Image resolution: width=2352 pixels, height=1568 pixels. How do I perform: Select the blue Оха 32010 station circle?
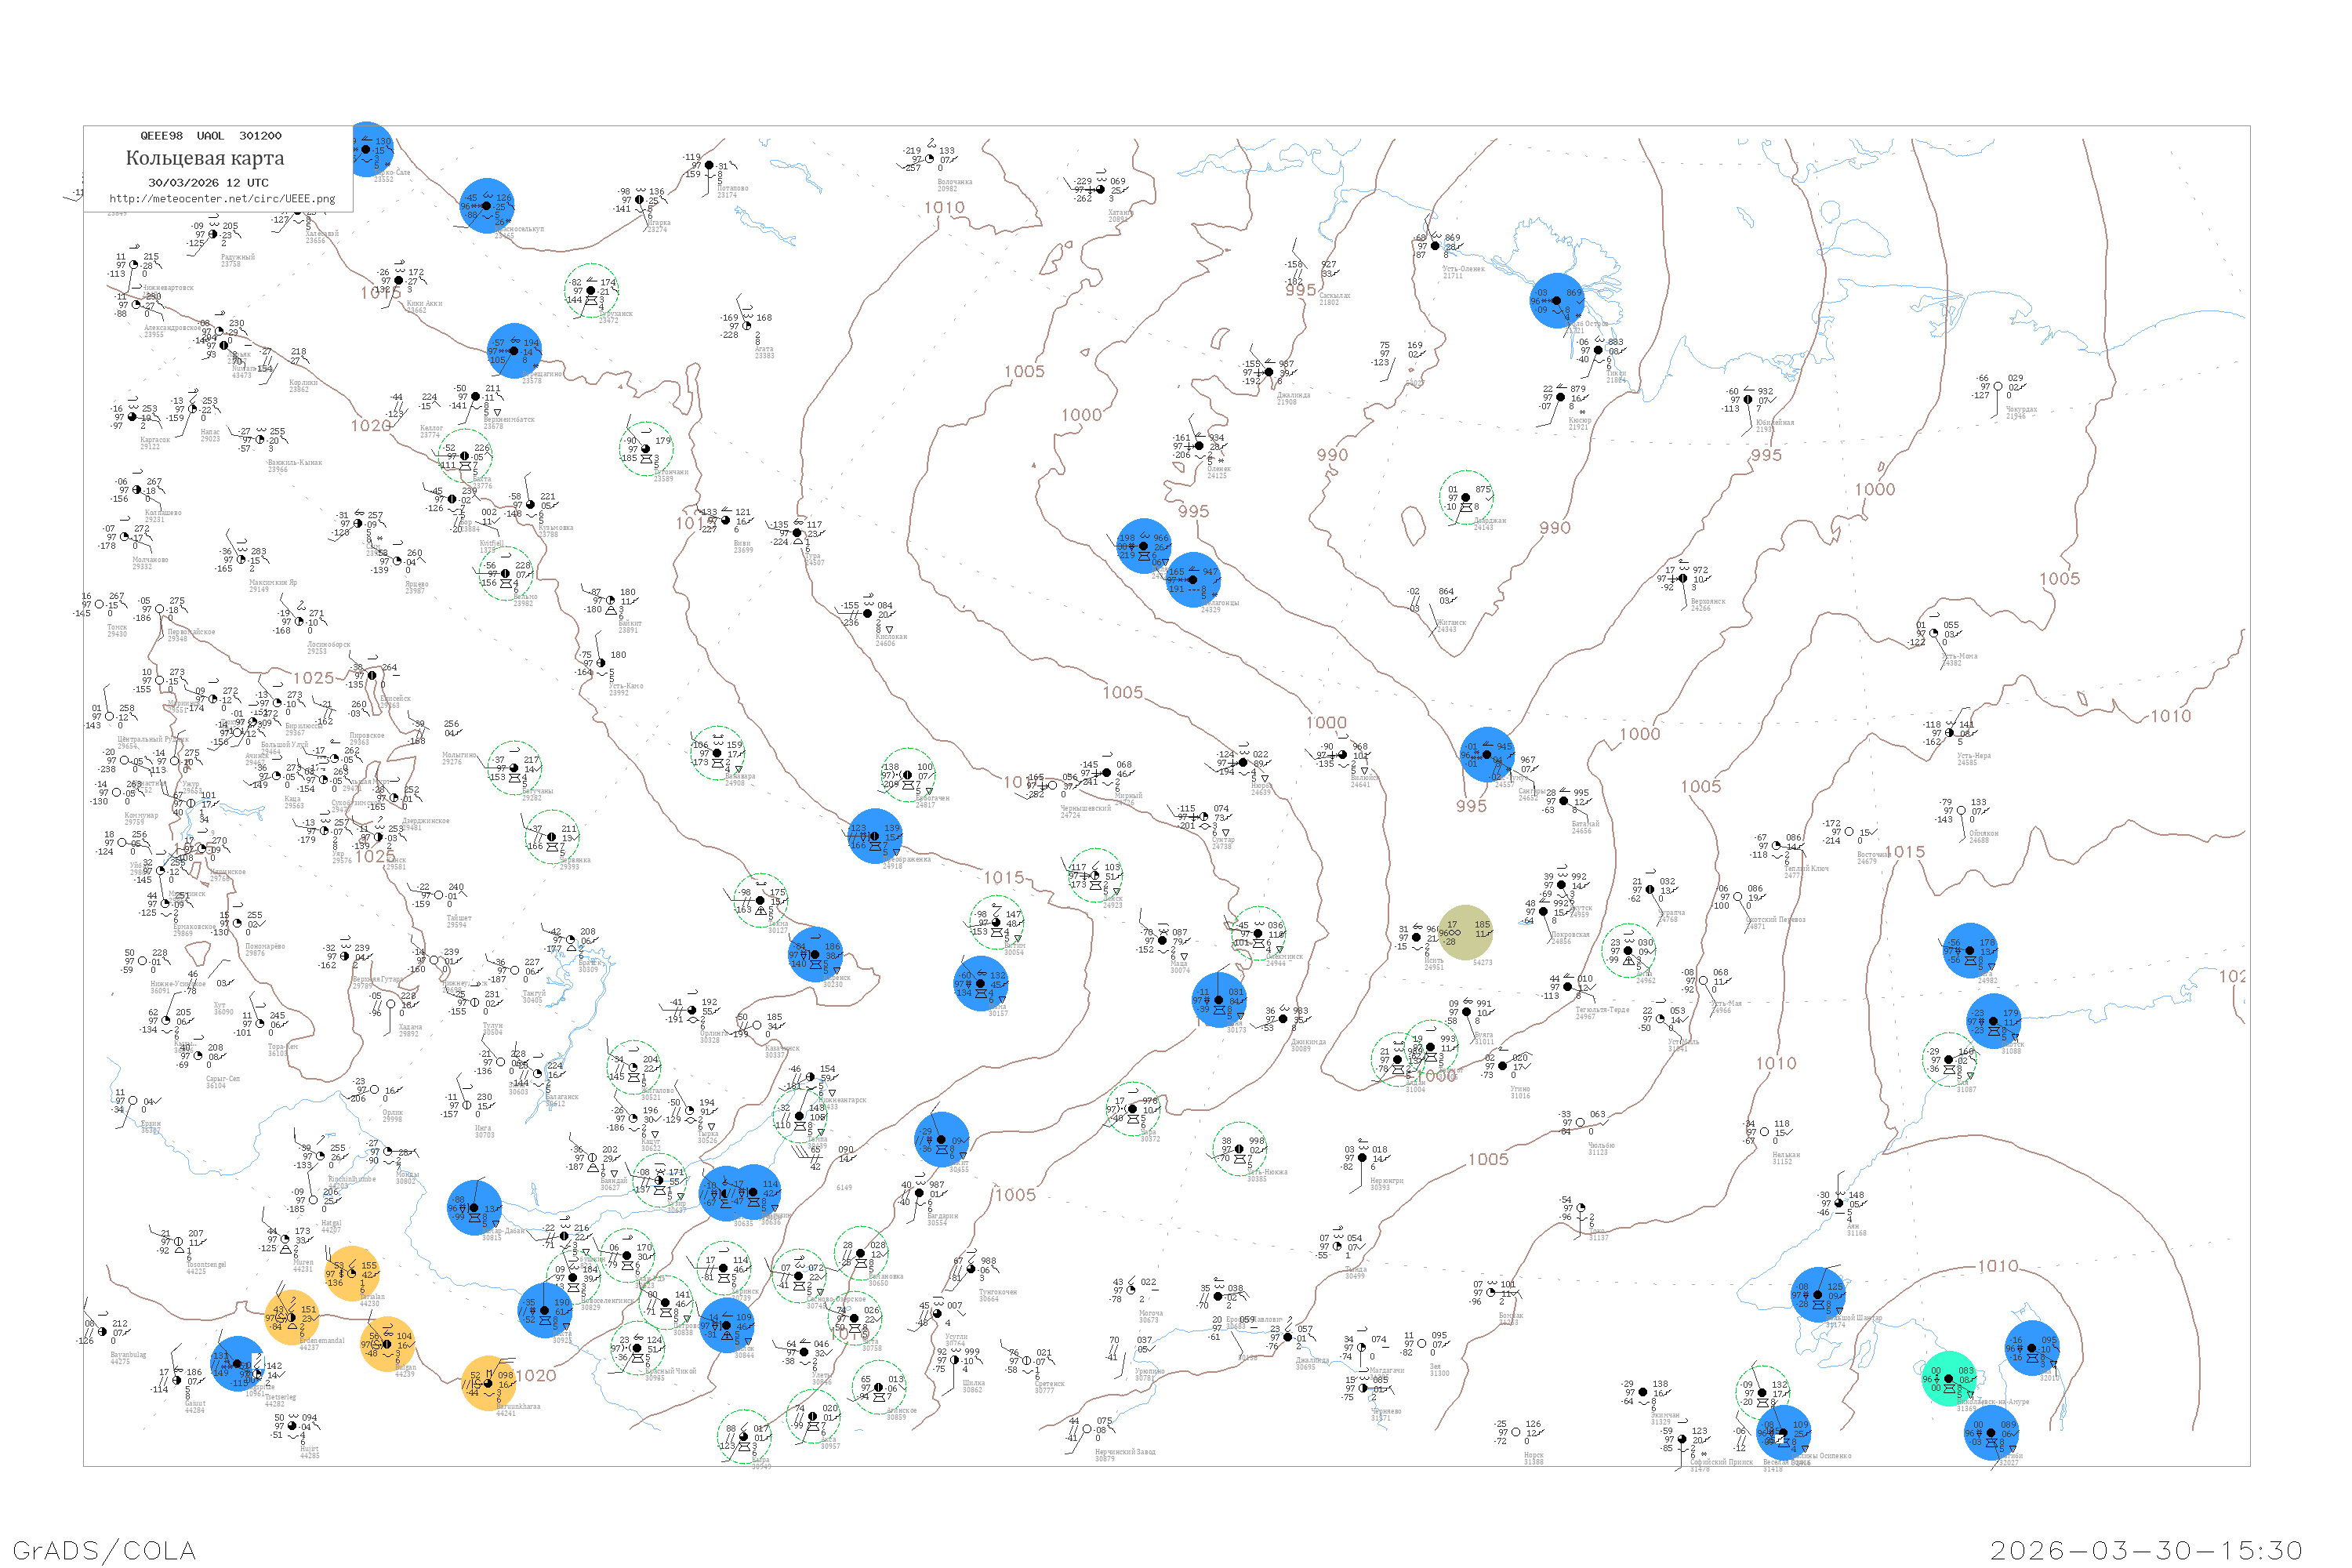point(2031,1348)
